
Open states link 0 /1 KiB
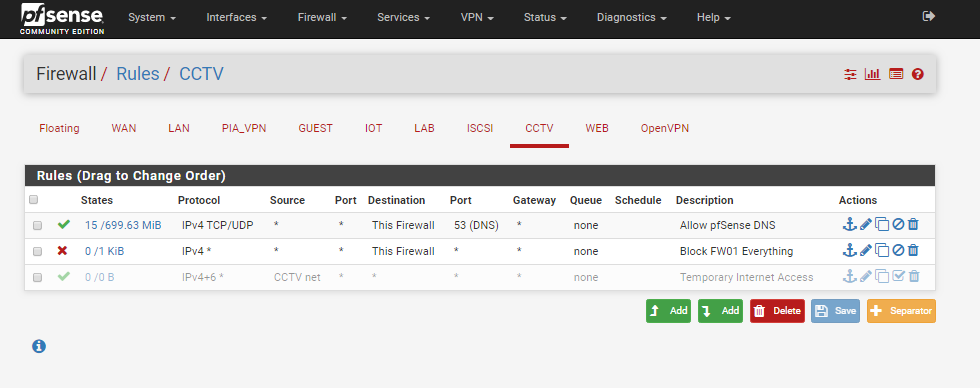104,252
